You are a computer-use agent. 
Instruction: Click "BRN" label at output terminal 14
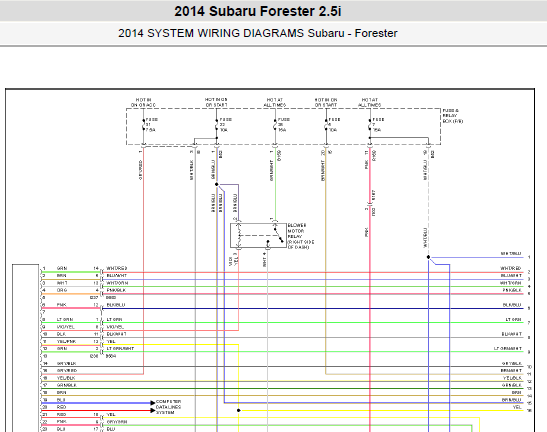517,393
